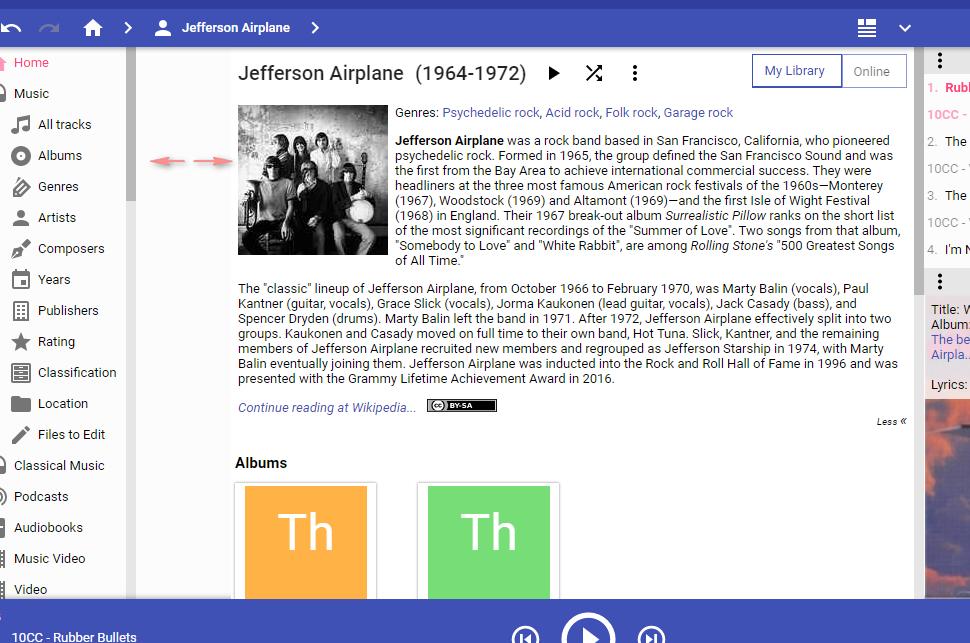Open artist three-dot options menu
970x643 pixels.
[635, 73]
